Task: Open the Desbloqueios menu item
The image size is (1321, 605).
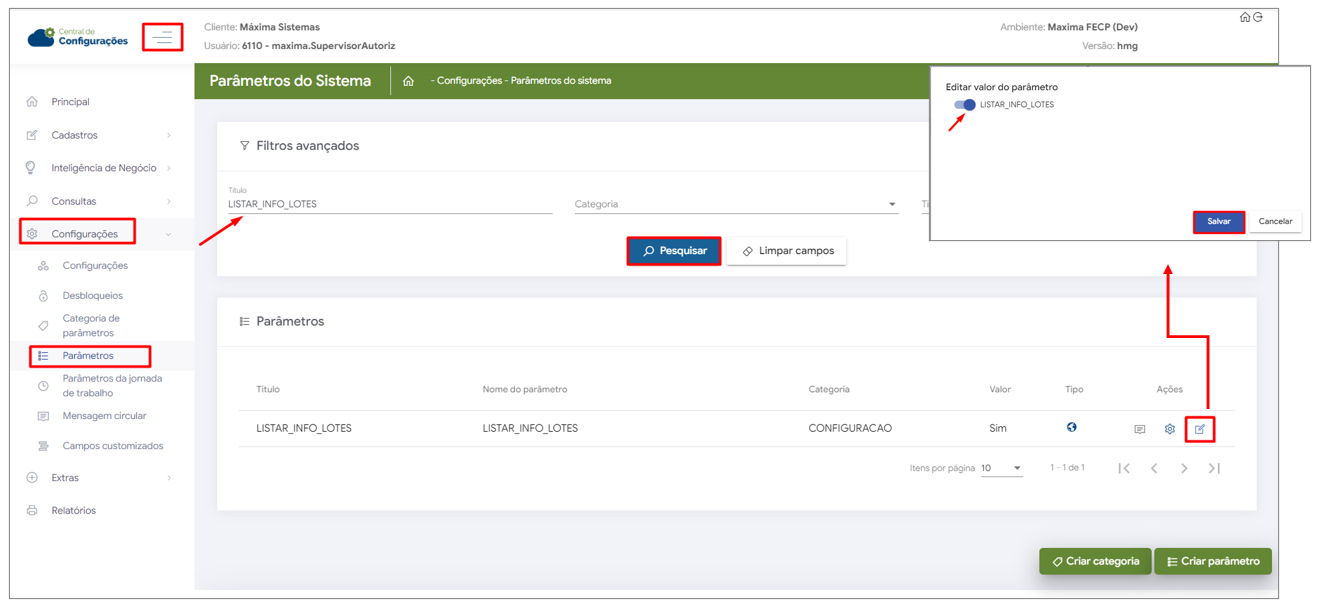Action: 93,296
